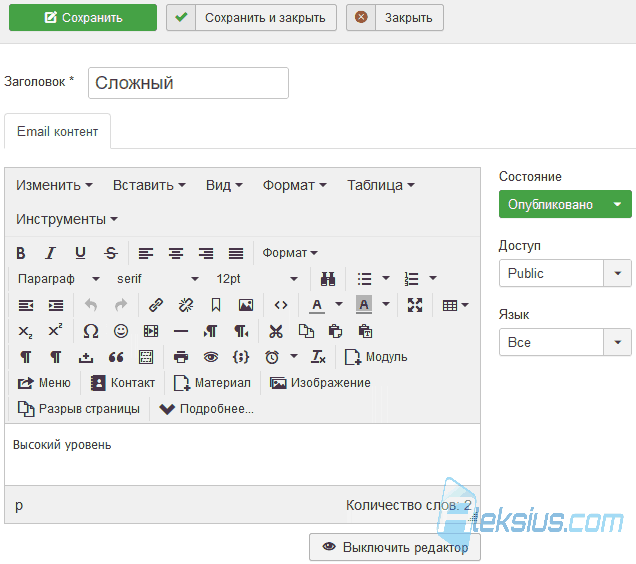Copy selected text
Viewport: 636px width, 564px height.
(306, 332)
